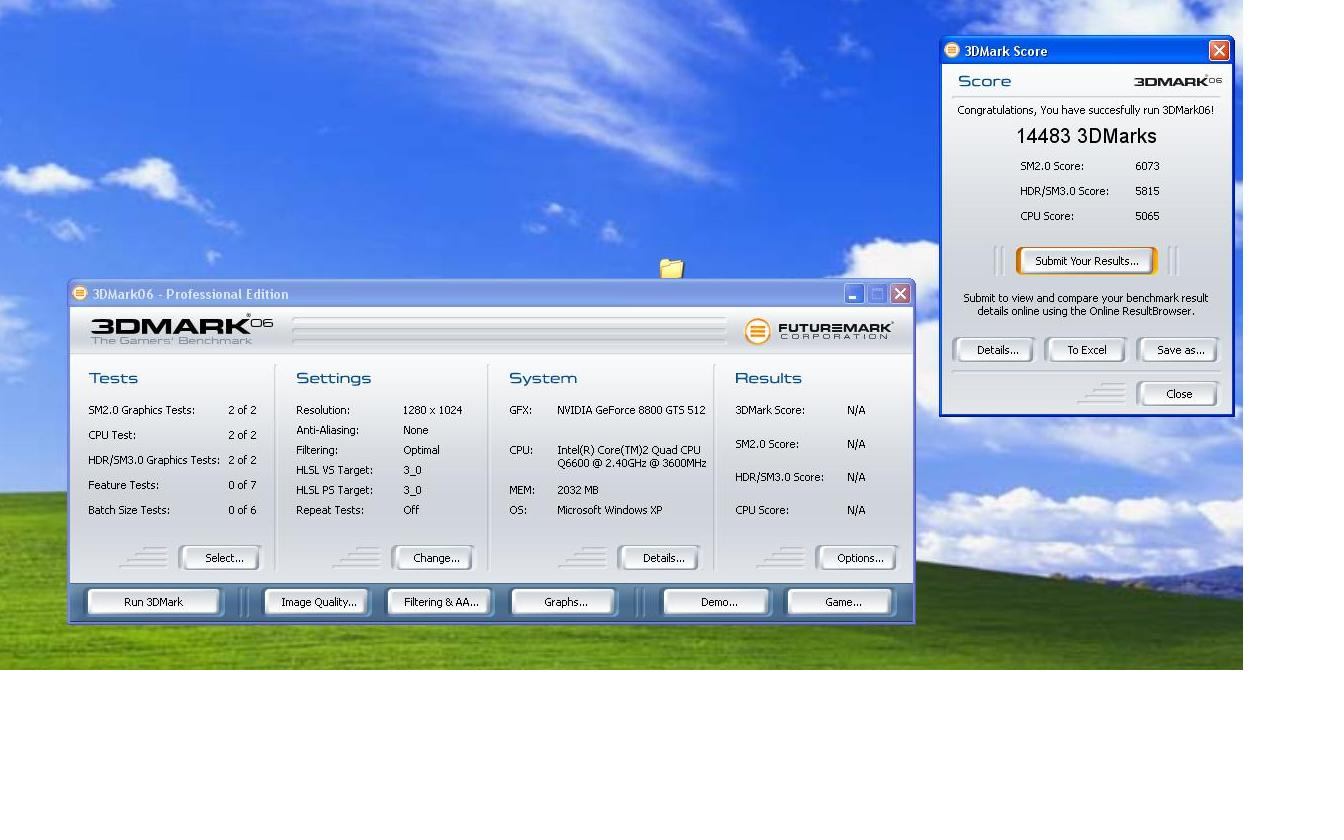1344x840 pixels.
Task: Click the 2032 MB memory value
Action: click(x=578, y=490)
